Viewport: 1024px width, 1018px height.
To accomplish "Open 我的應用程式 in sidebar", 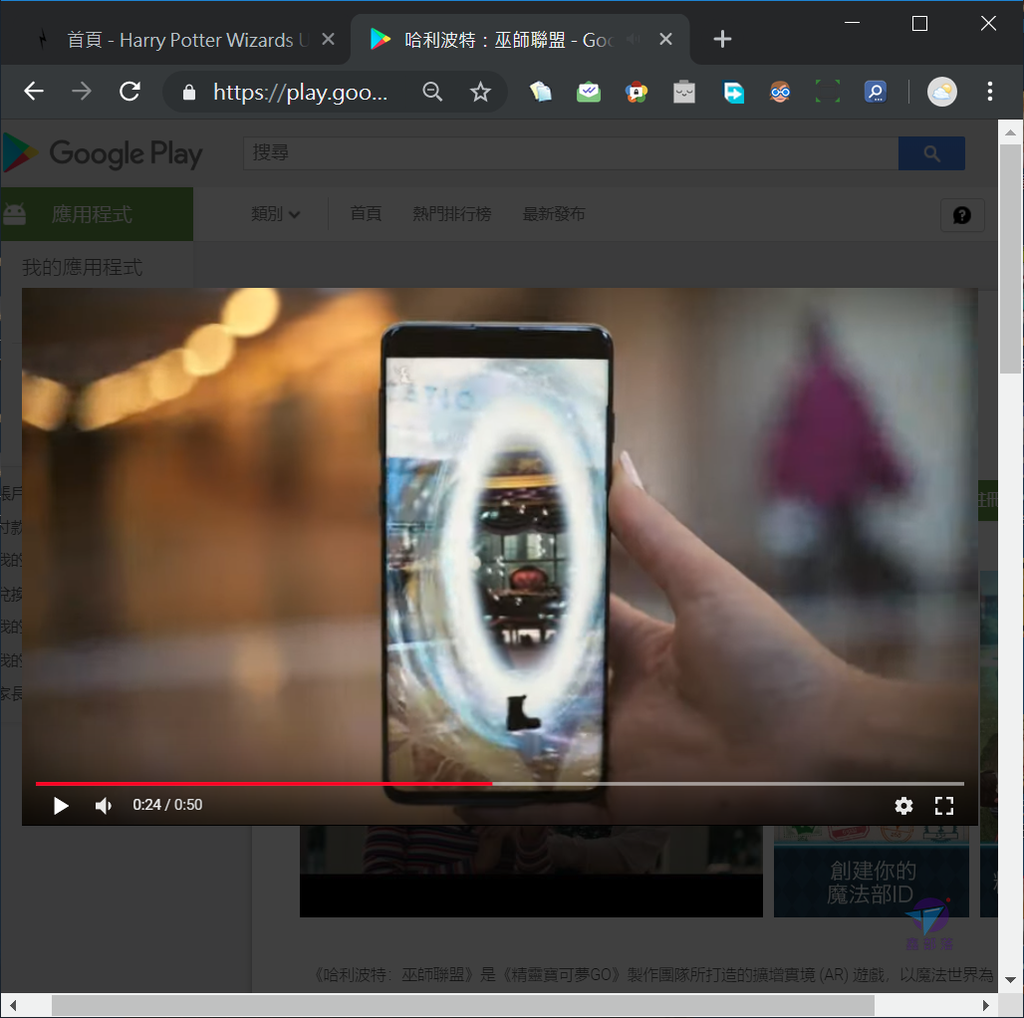I will (82, 267).
